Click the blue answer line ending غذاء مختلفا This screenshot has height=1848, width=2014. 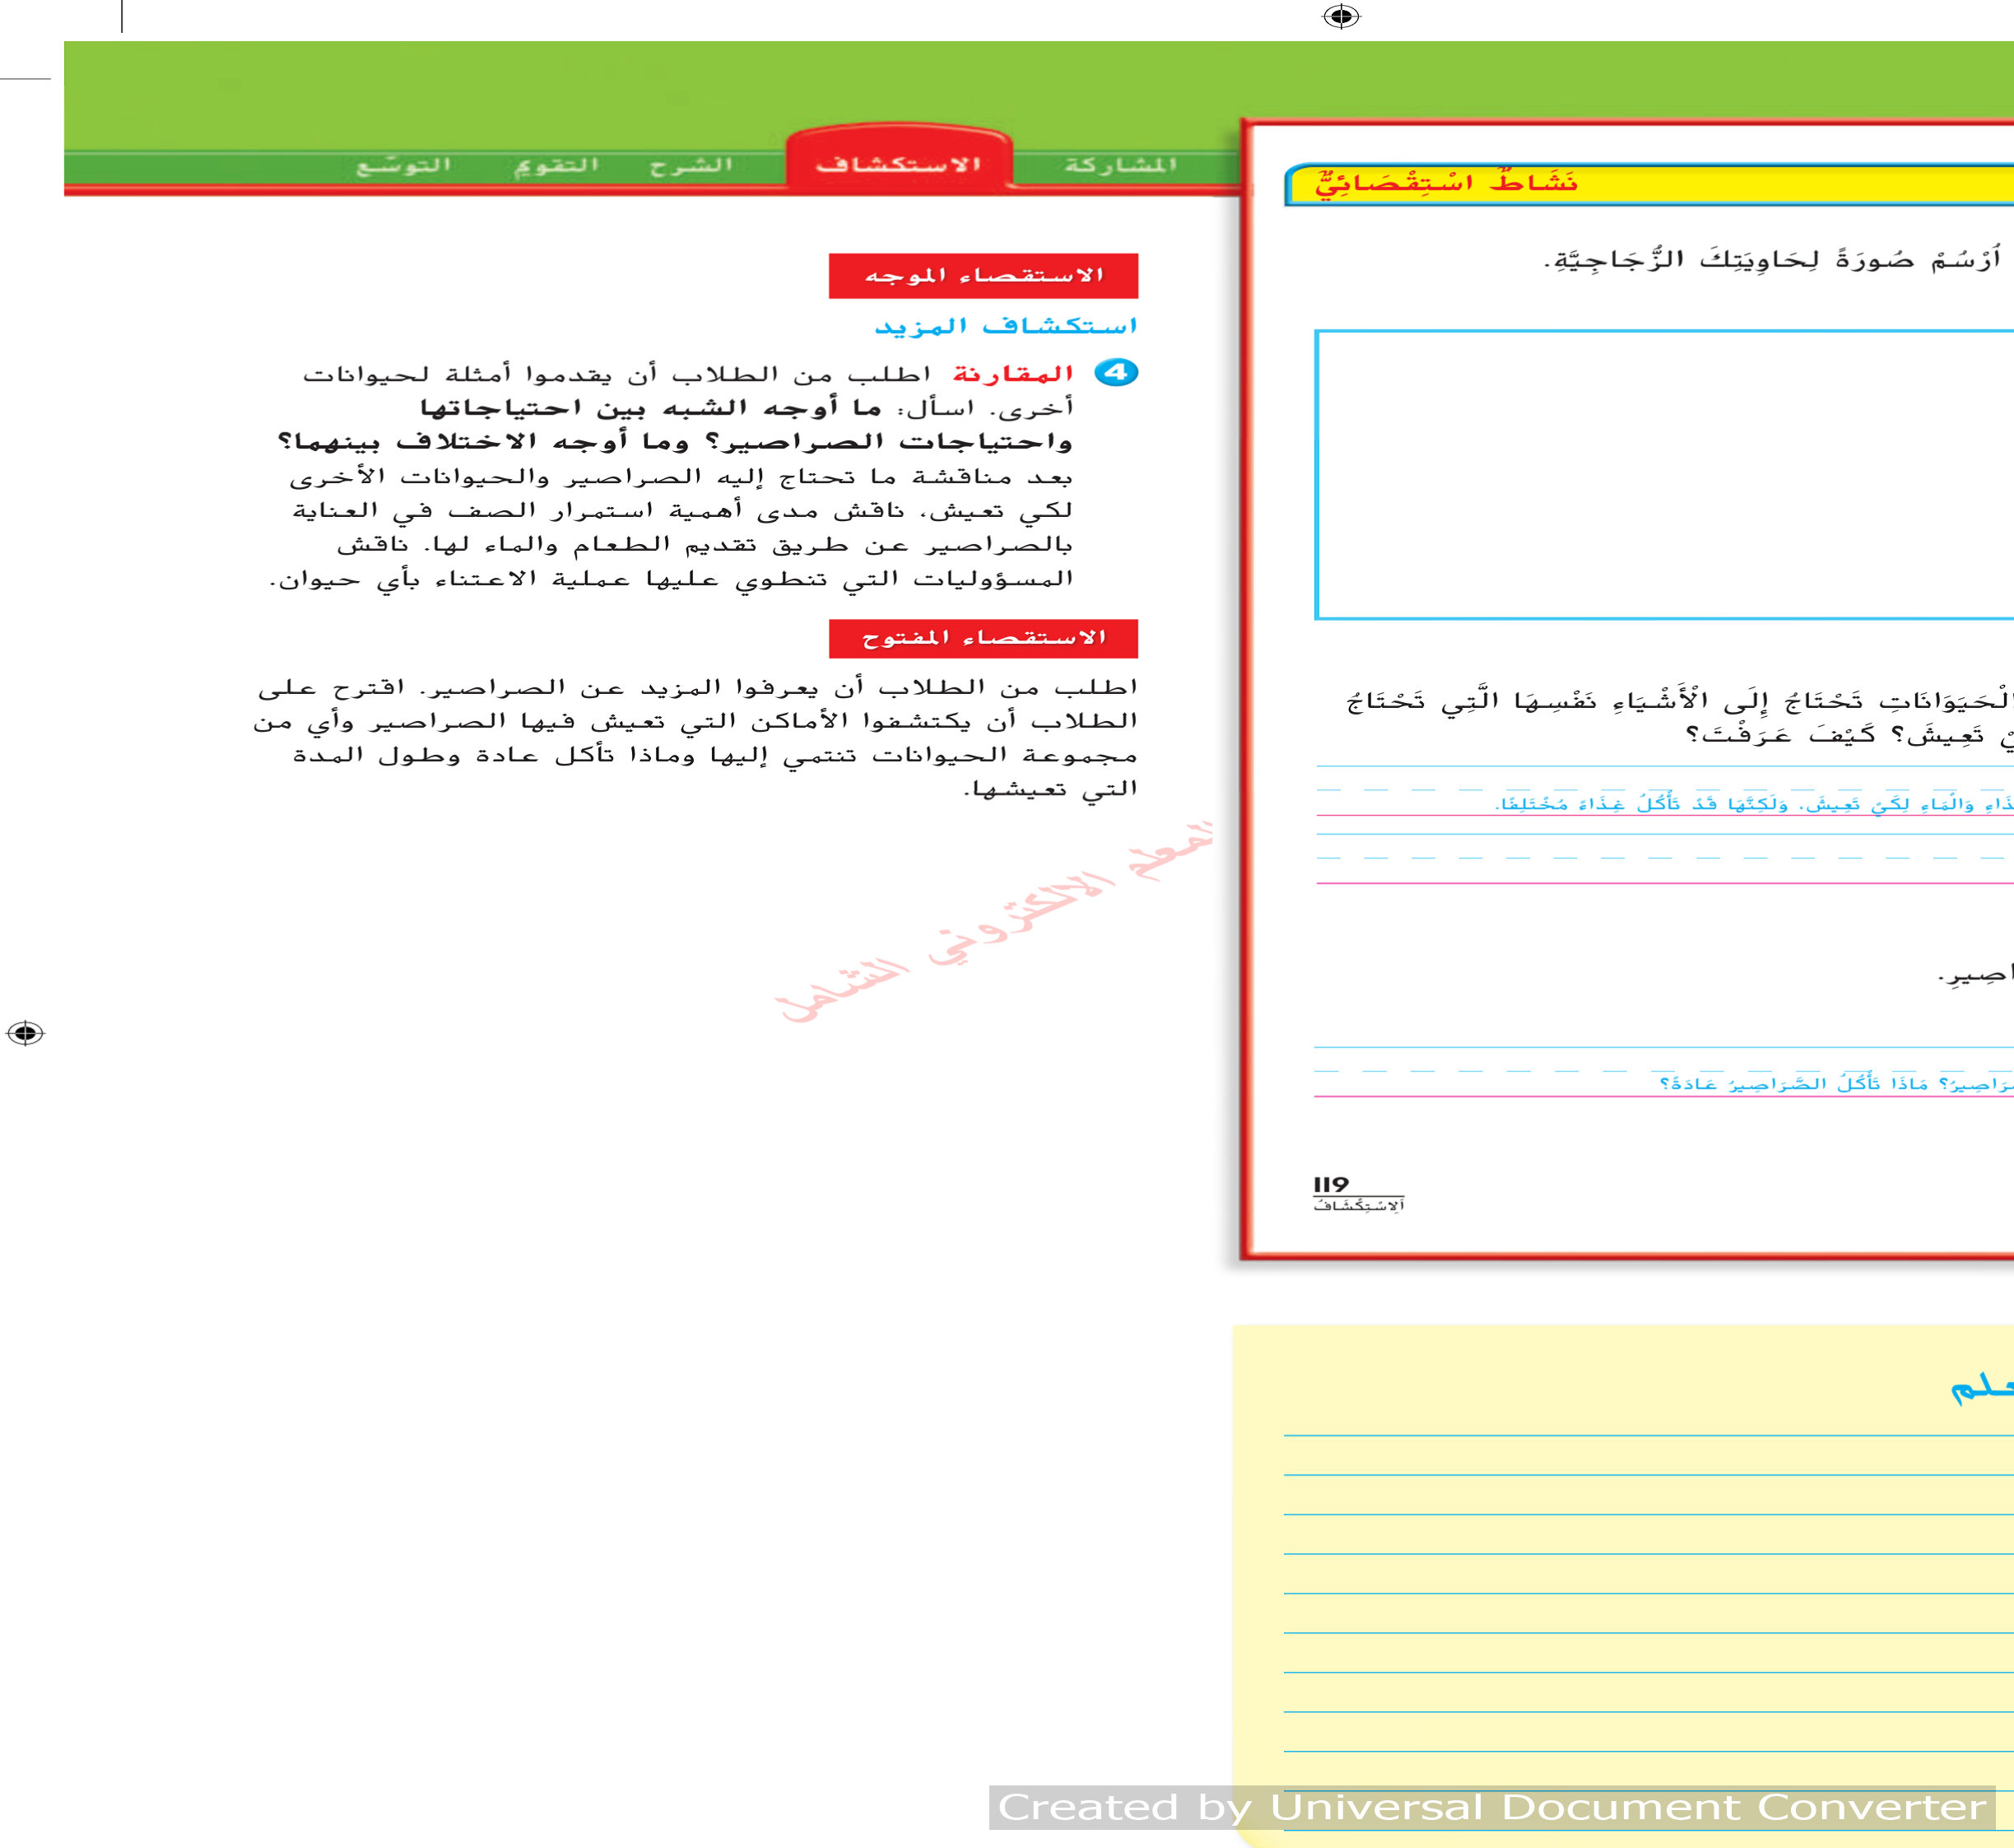click(x=1754, y=804)
